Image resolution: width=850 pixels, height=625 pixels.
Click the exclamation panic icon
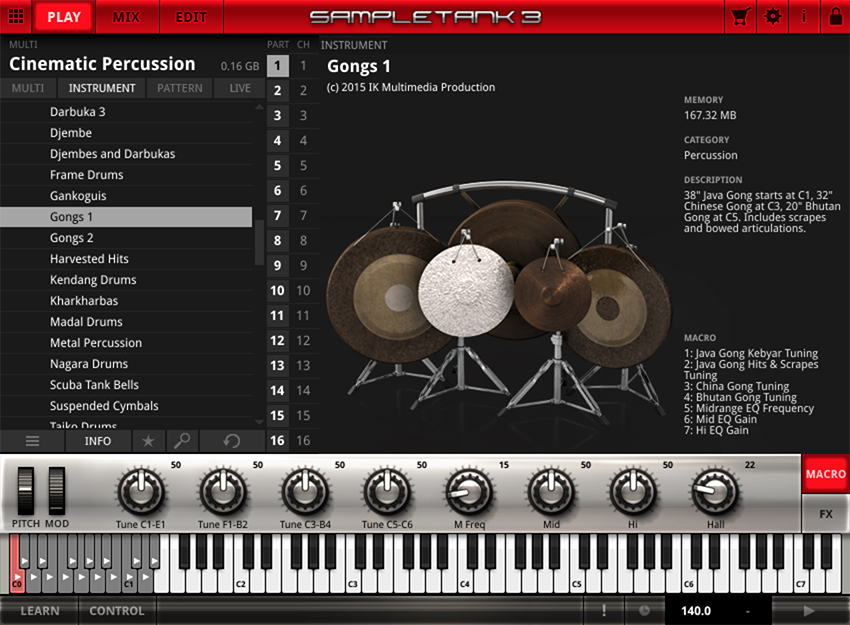pos(603,610)
